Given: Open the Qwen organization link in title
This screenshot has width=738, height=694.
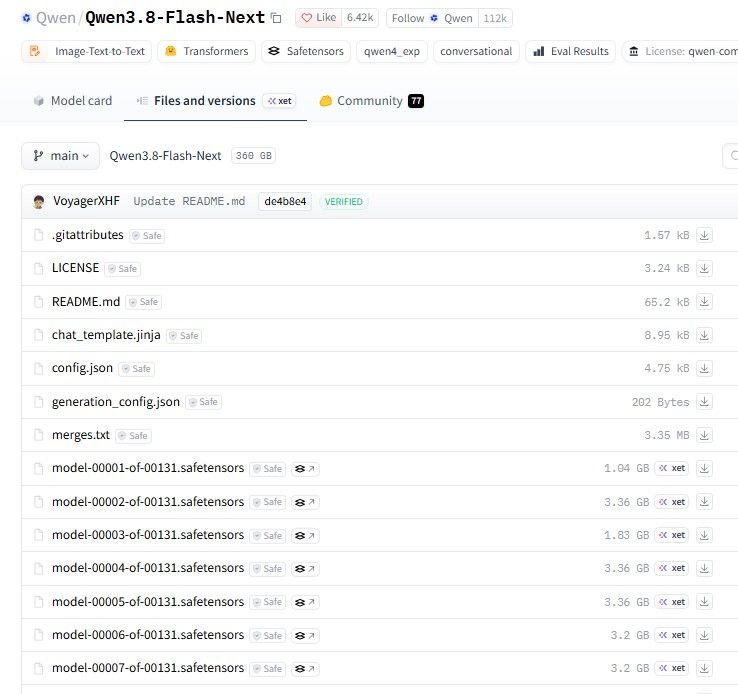Looking at the screenshot, I should point(56,18).
